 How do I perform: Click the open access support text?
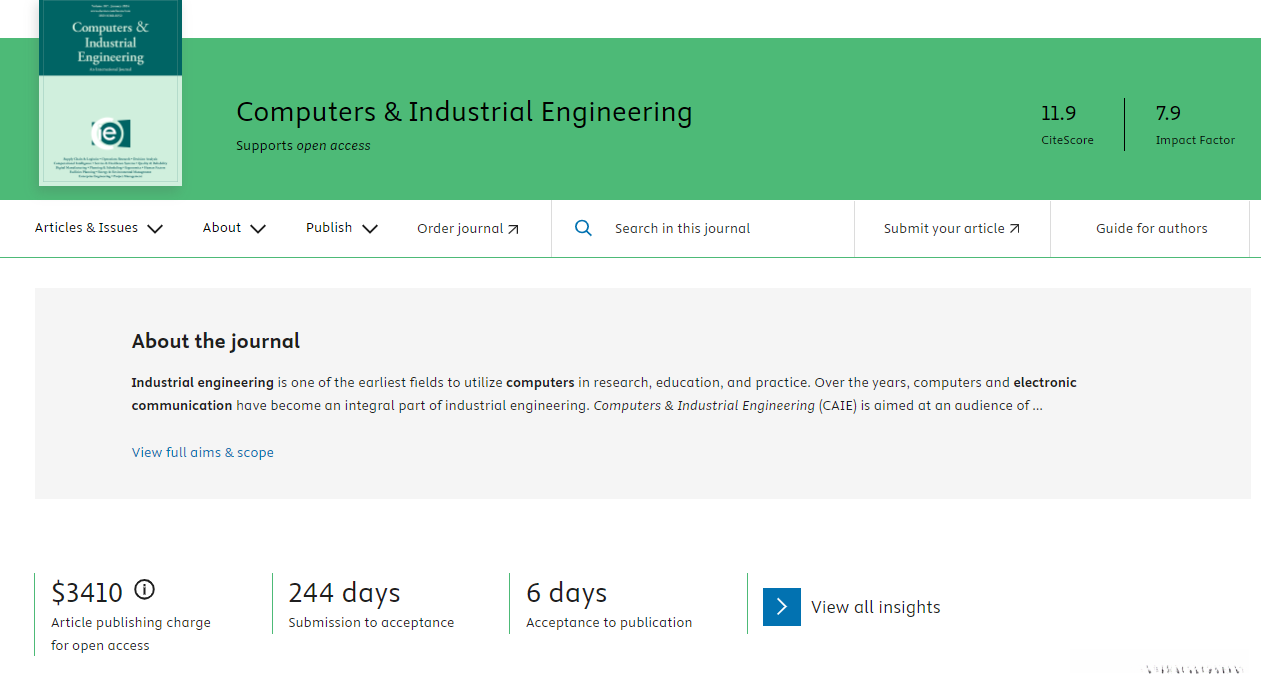(x=303, y=146)
